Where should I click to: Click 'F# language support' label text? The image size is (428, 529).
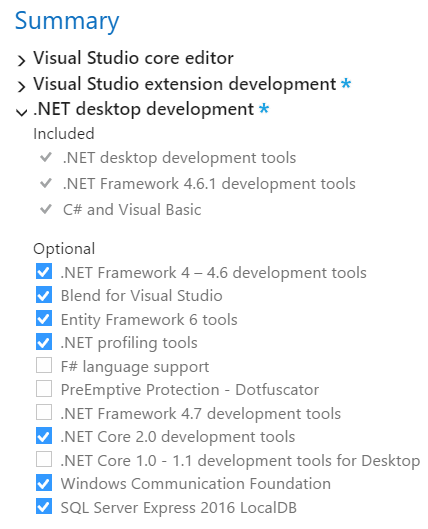(x=135, y=367)
